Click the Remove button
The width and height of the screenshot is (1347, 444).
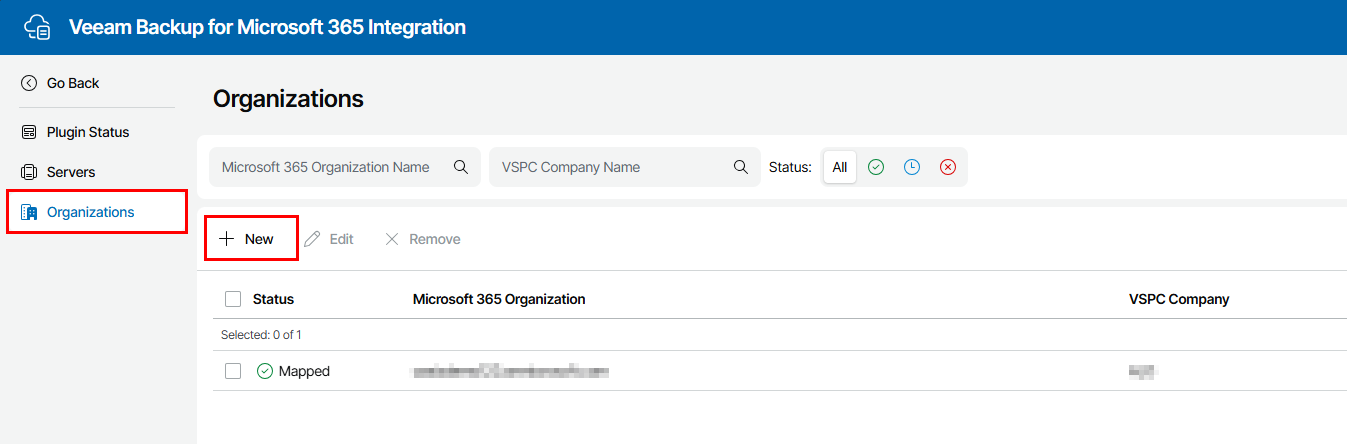pyautogui.click(x=423, y=239)
